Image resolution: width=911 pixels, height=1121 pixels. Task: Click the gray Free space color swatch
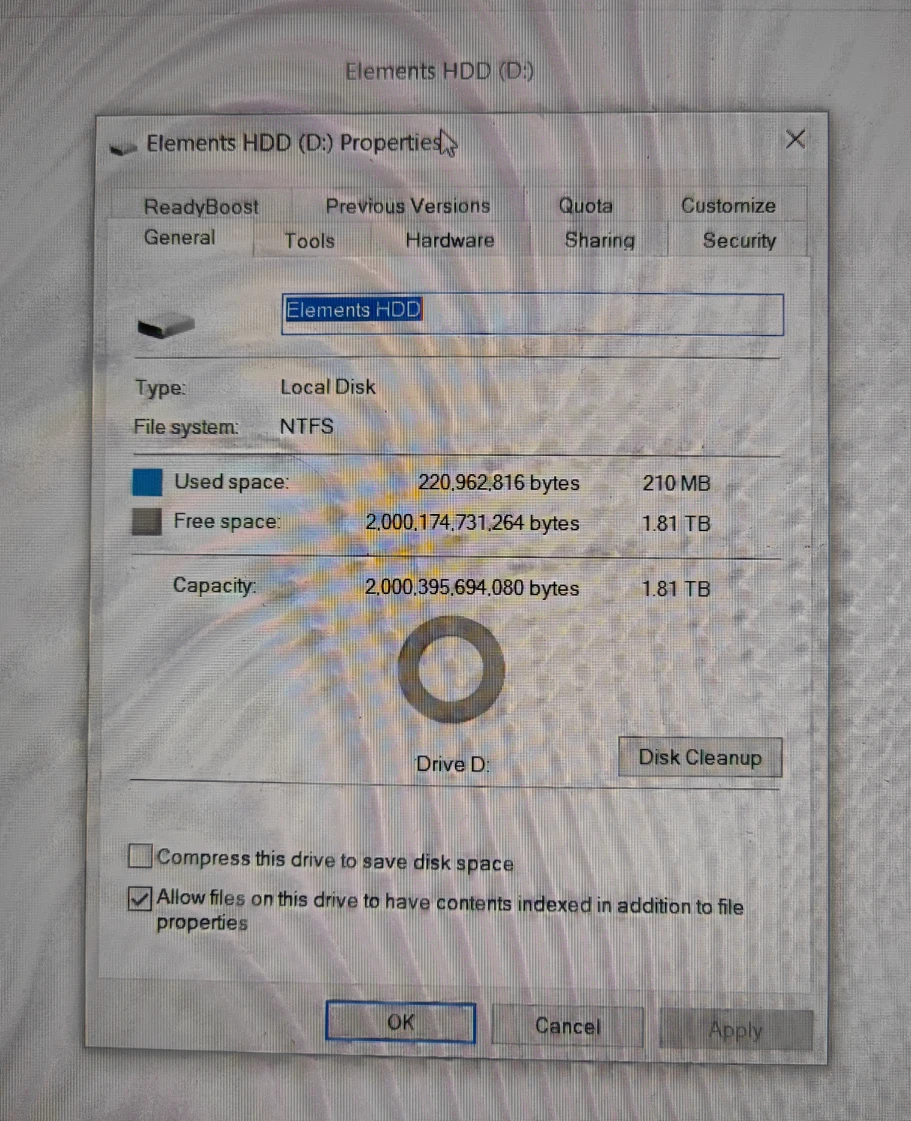pyautogui.click(x=147, y=521)
